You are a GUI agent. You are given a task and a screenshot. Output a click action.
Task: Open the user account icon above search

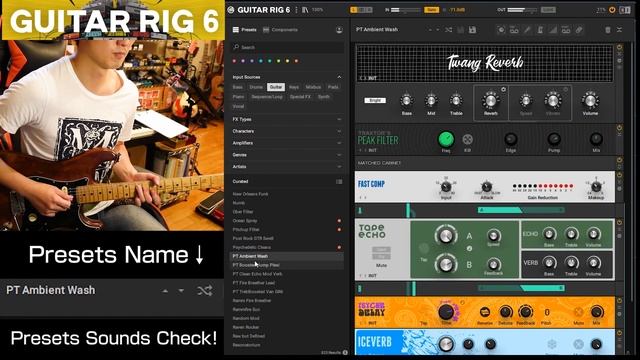tap(339, 30)
